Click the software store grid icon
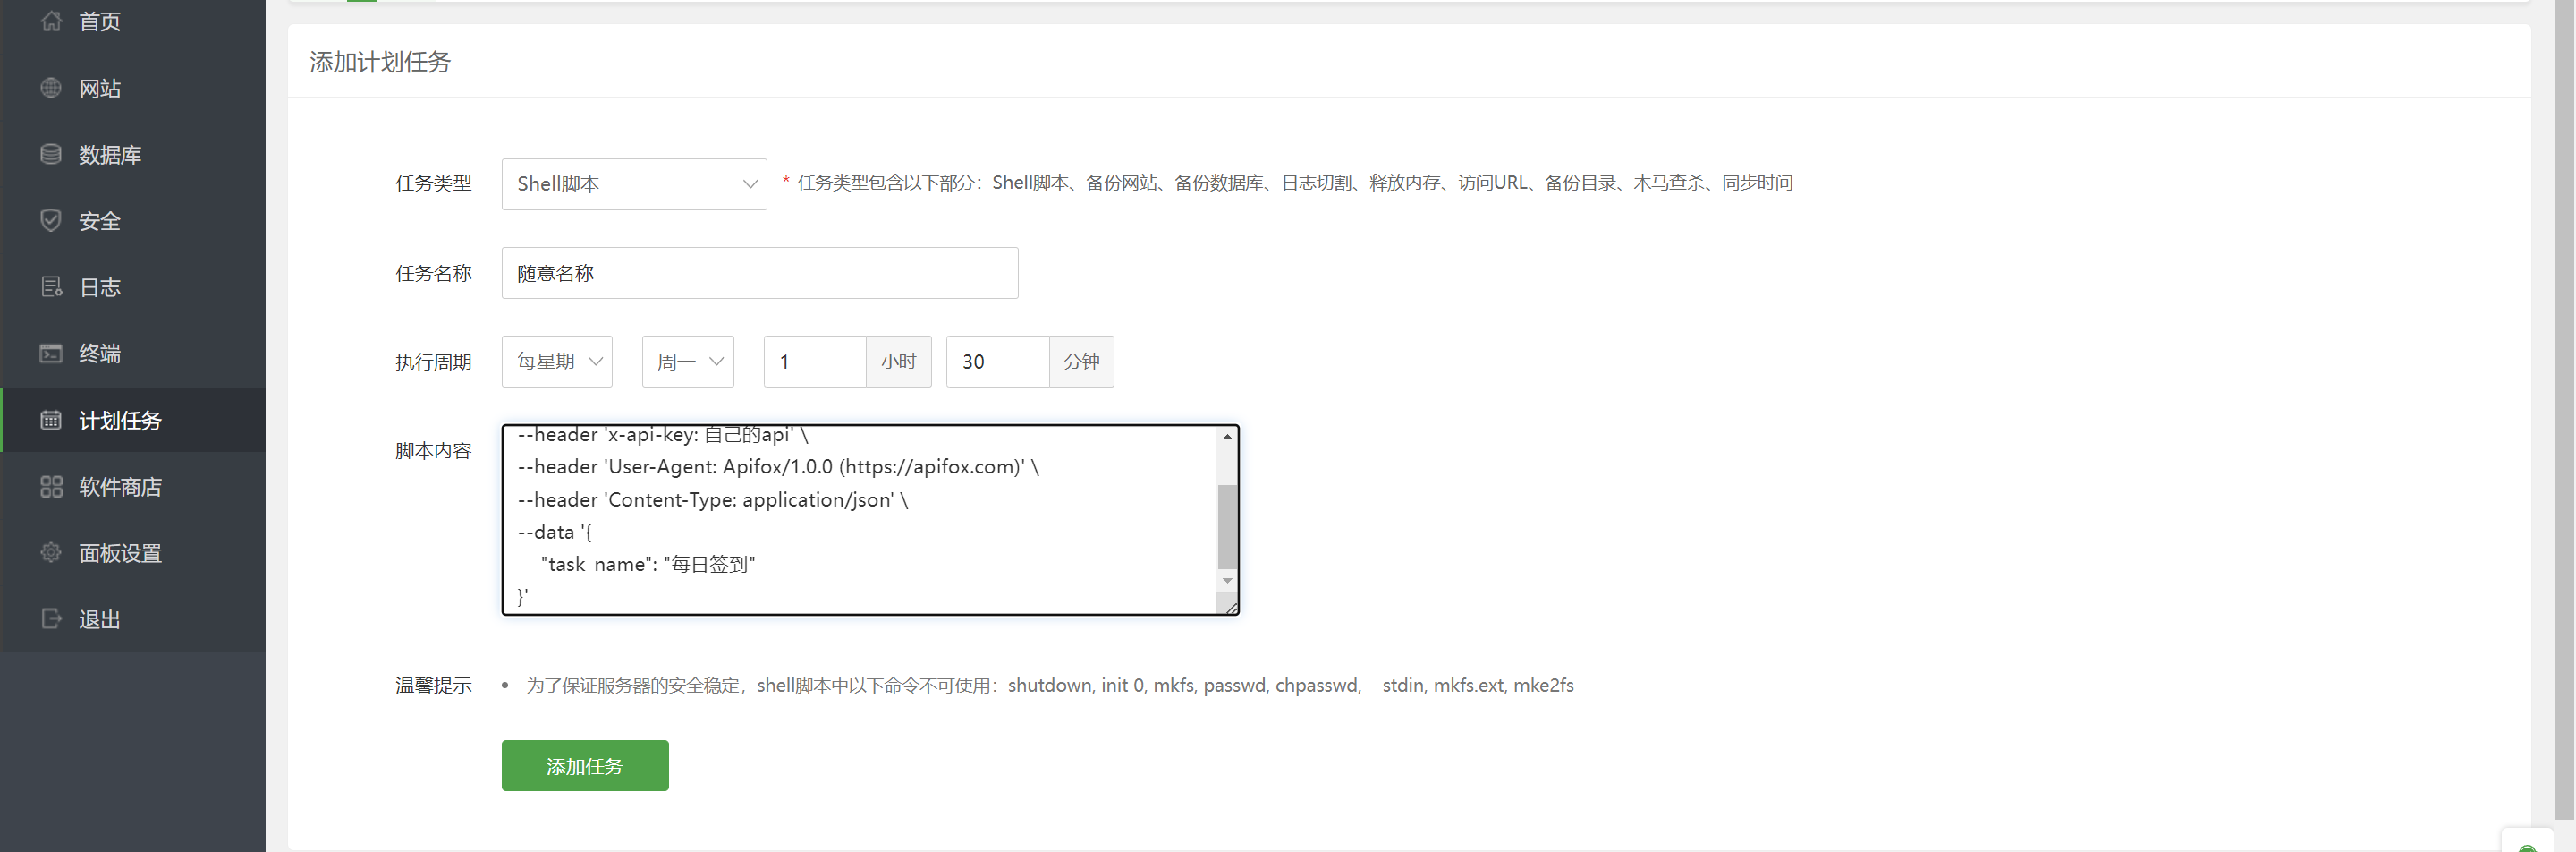This screenshot has height=852, width=2576. click(51, 486)
